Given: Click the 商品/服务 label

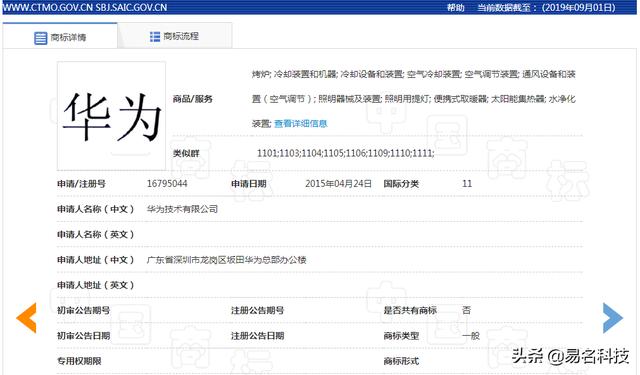Looking at the screenshot, I should coord(193,99).
